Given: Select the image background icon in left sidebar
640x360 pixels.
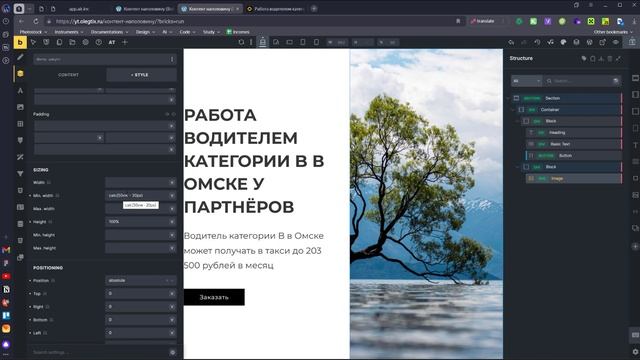Looking at the screenshot, I should (20, 107).
